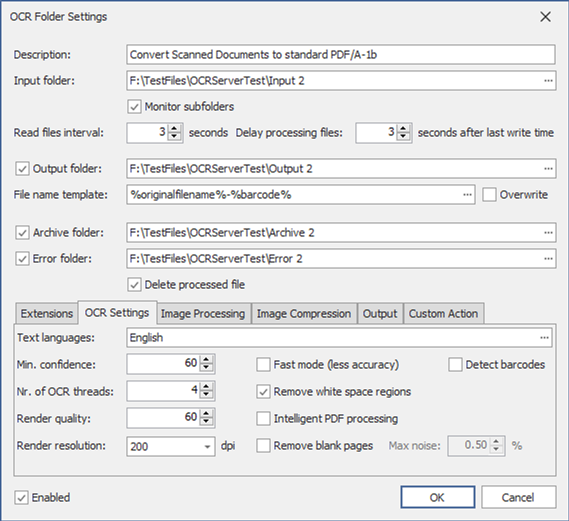This screenshot has width=569, height=521.
Task: Browse for the Error folder path
Action: [x=548, y=259]
